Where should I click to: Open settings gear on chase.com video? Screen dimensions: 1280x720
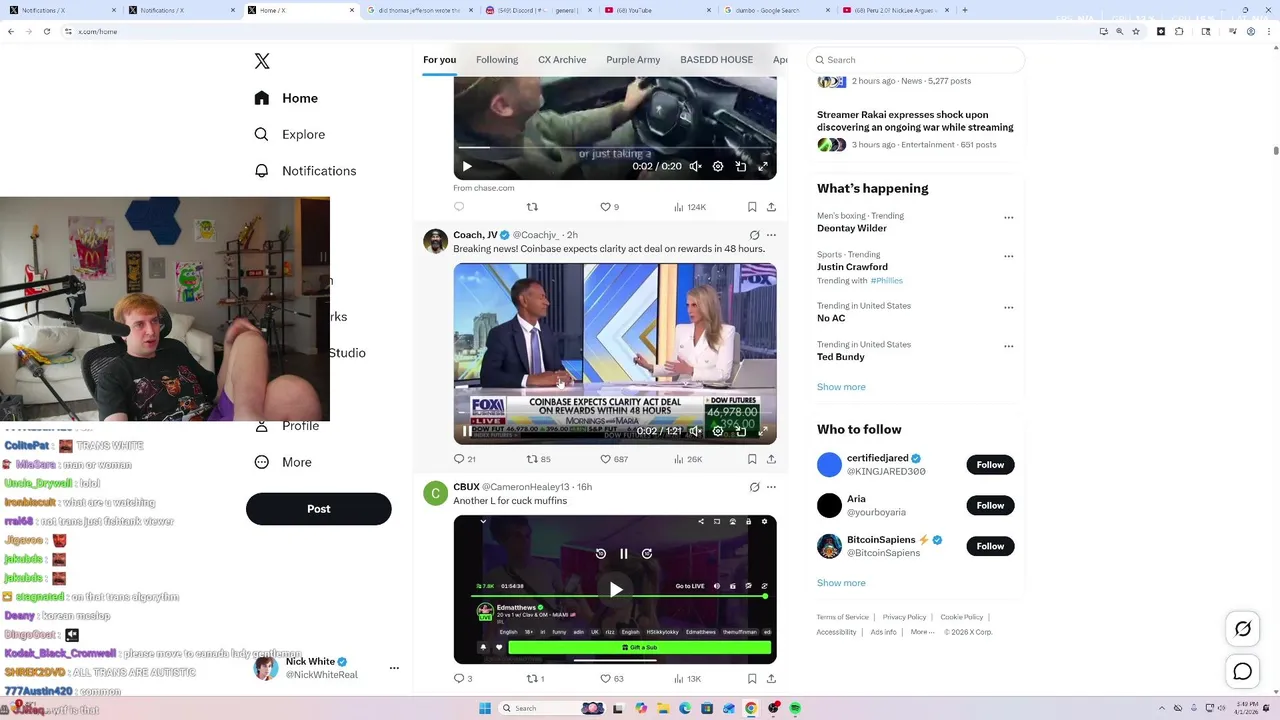coord(718,167)
